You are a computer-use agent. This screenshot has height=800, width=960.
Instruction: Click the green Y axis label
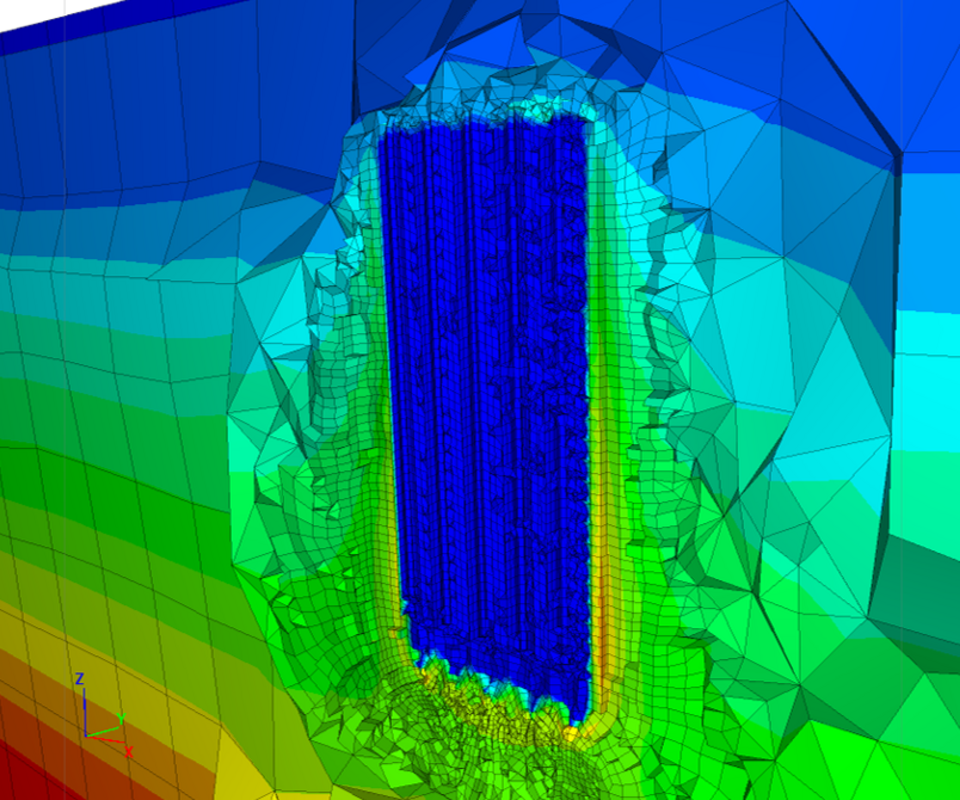(x=121, y=719)
